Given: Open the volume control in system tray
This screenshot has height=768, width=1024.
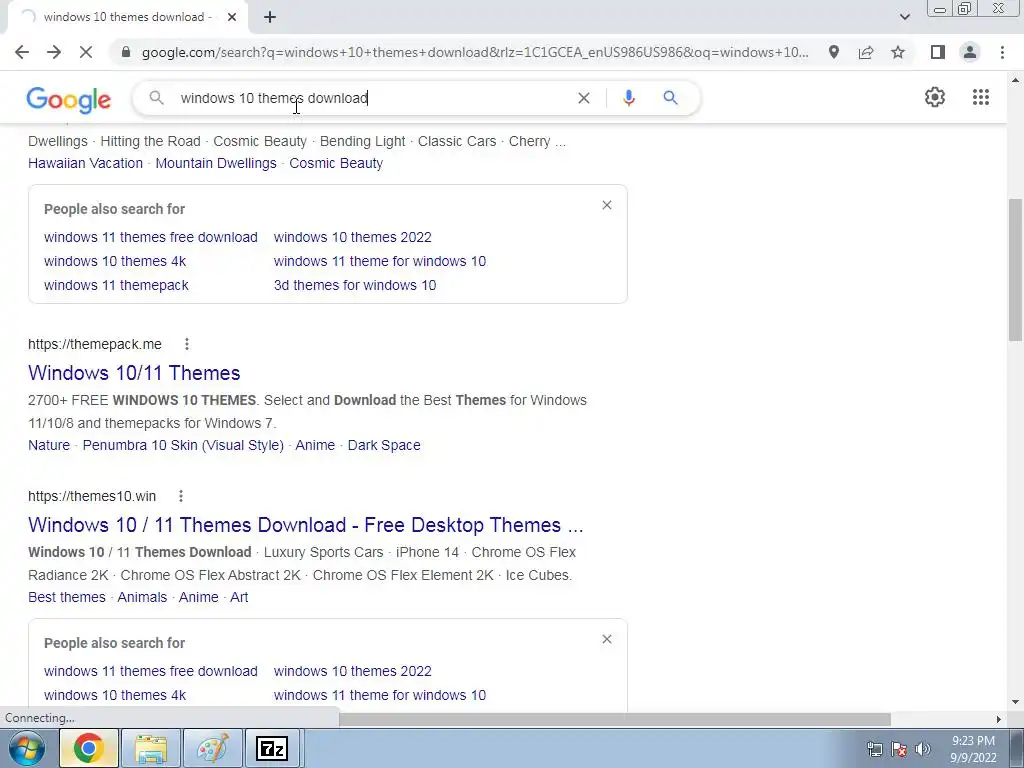Looking at the screenshot, I should click(x=923, y=749).
